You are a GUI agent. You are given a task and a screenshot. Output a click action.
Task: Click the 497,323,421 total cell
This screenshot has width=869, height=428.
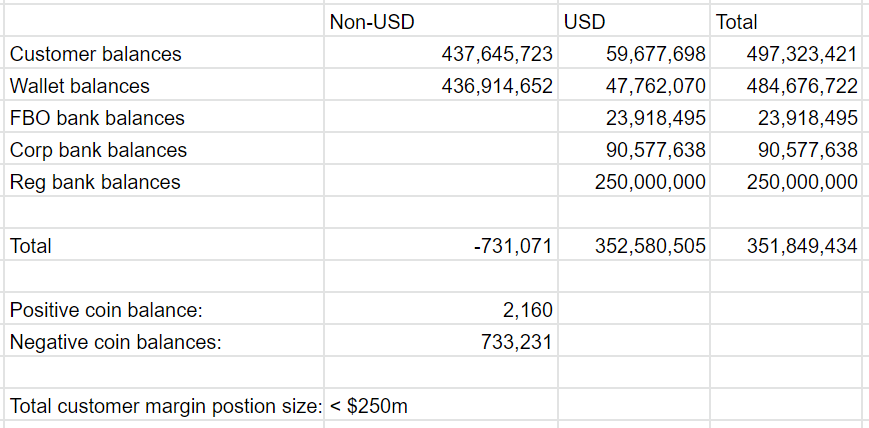pyautogui.click(x=802, y=54)
